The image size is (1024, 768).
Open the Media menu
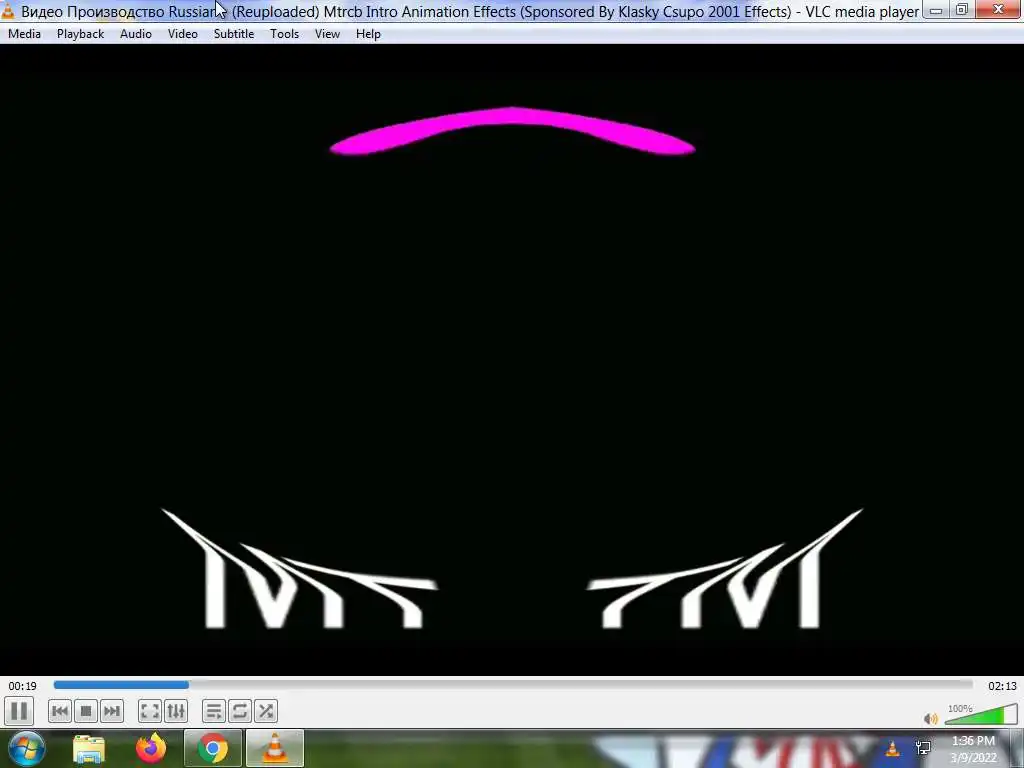24,34
